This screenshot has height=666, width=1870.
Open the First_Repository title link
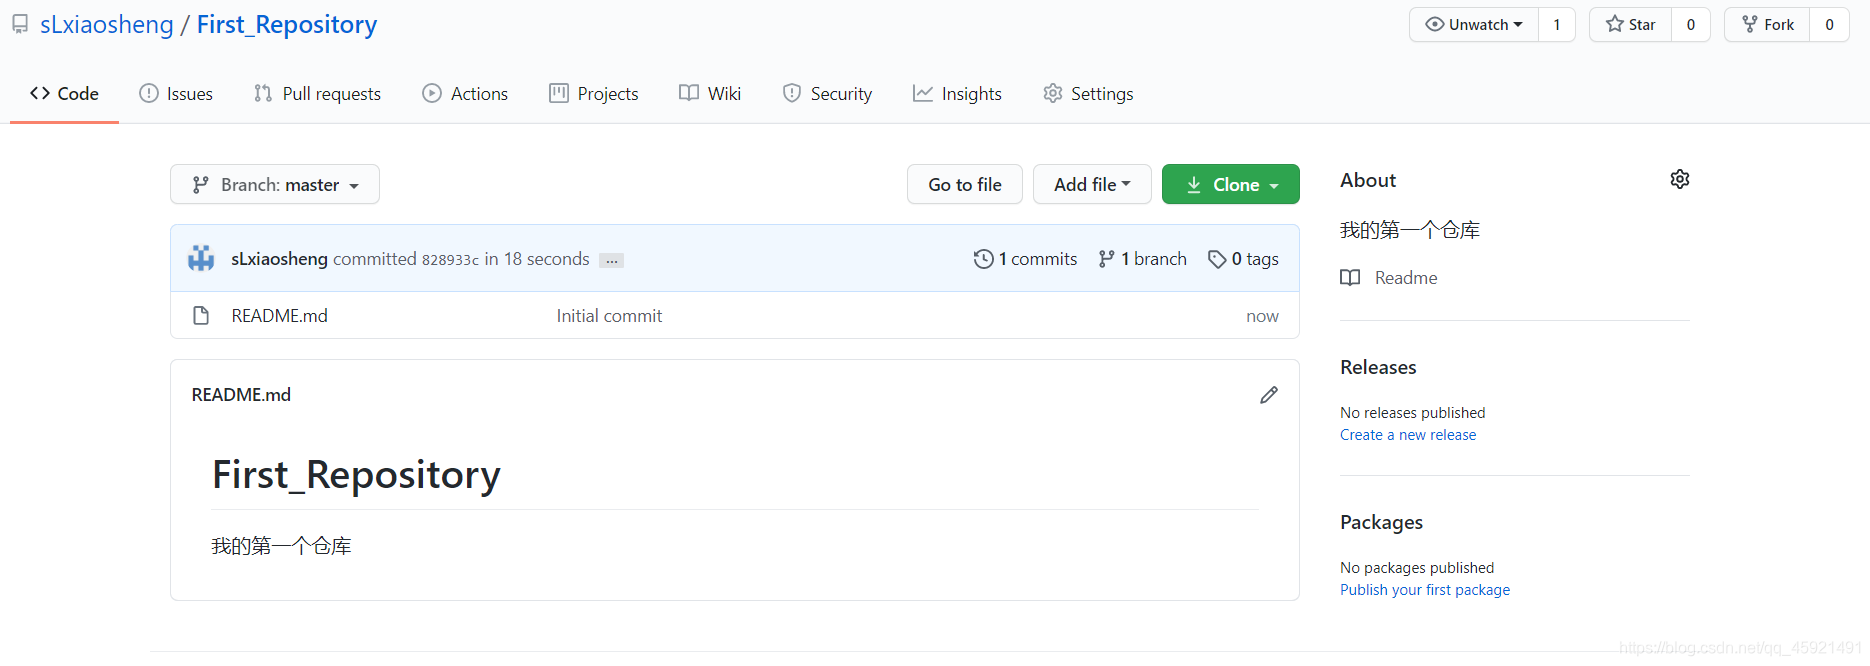tap(287, 24)
